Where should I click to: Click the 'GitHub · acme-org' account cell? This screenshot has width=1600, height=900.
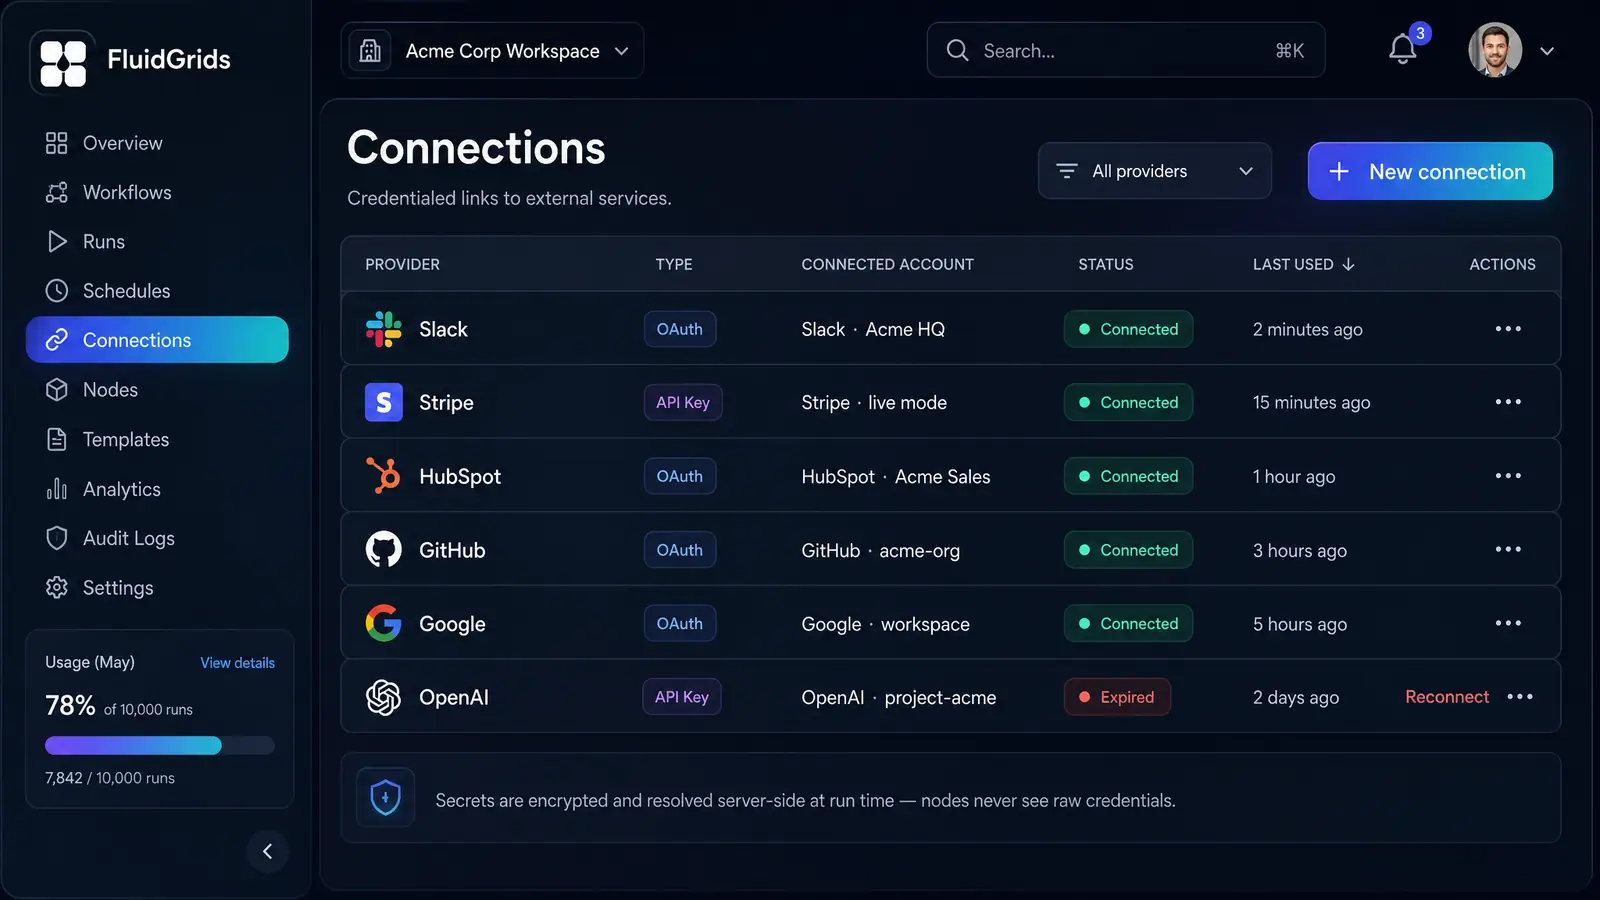pyautogui.click(x=880, y=550)
